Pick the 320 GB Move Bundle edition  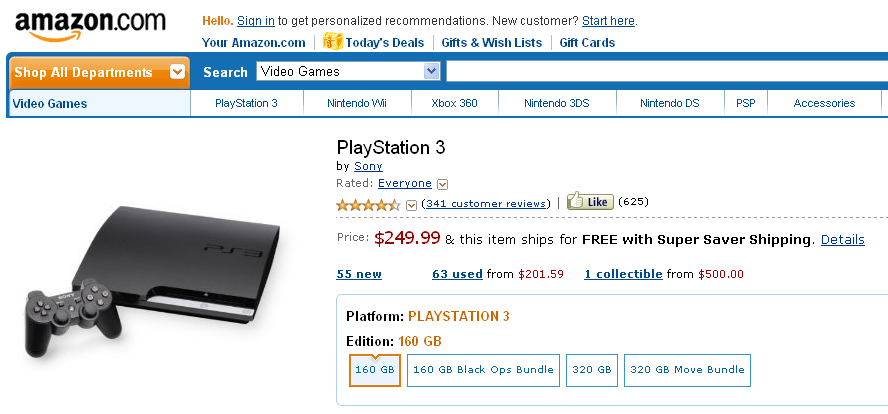pos(688,370)
